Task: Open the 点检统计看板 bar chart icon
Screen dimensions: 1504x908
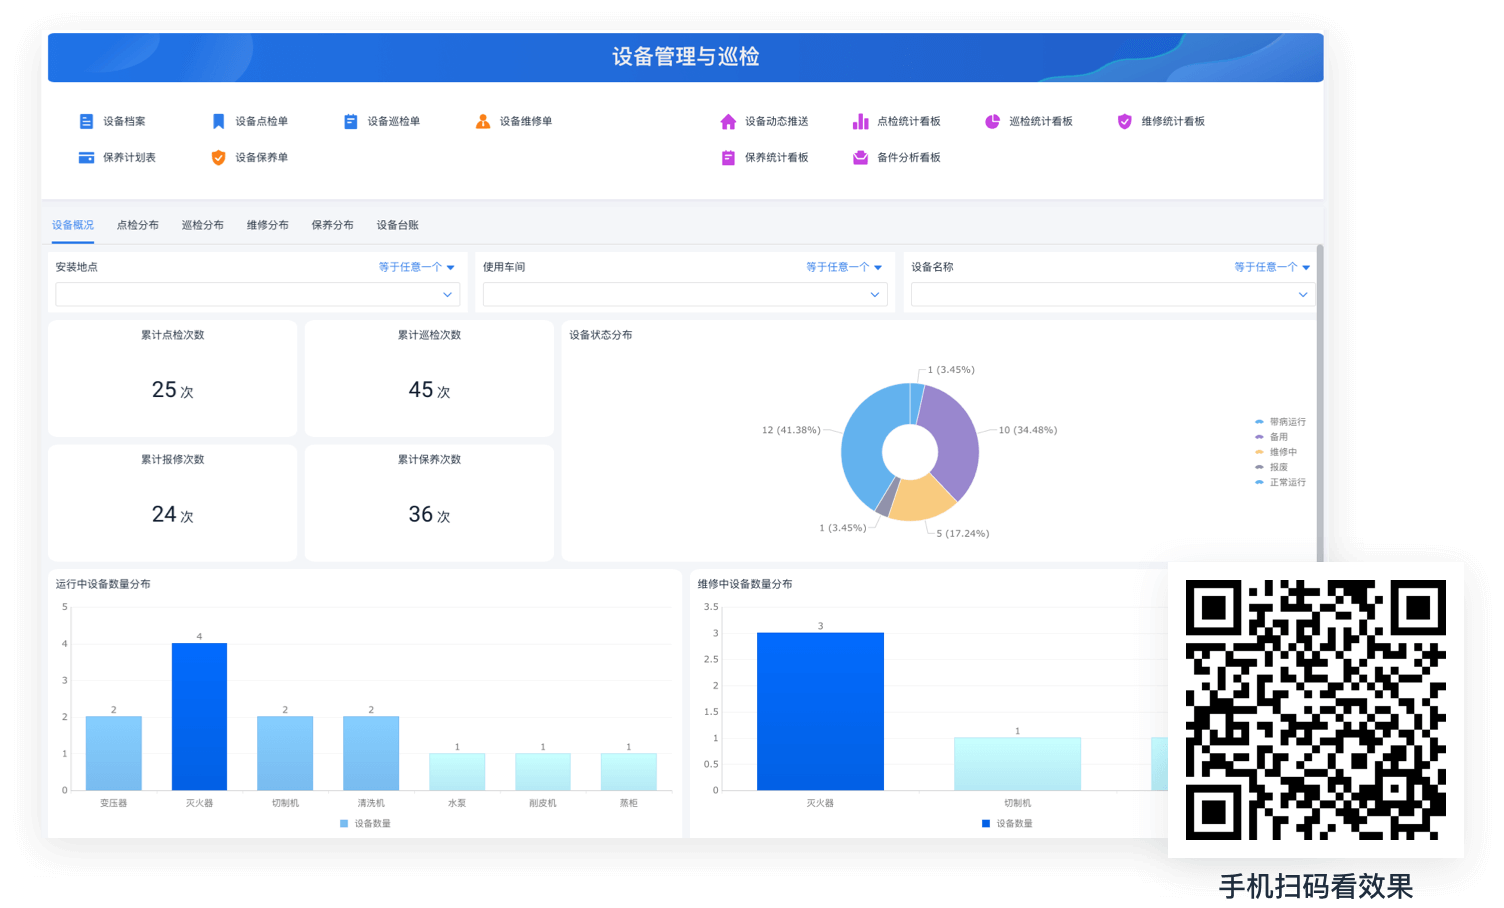Action: pos(860,122)
